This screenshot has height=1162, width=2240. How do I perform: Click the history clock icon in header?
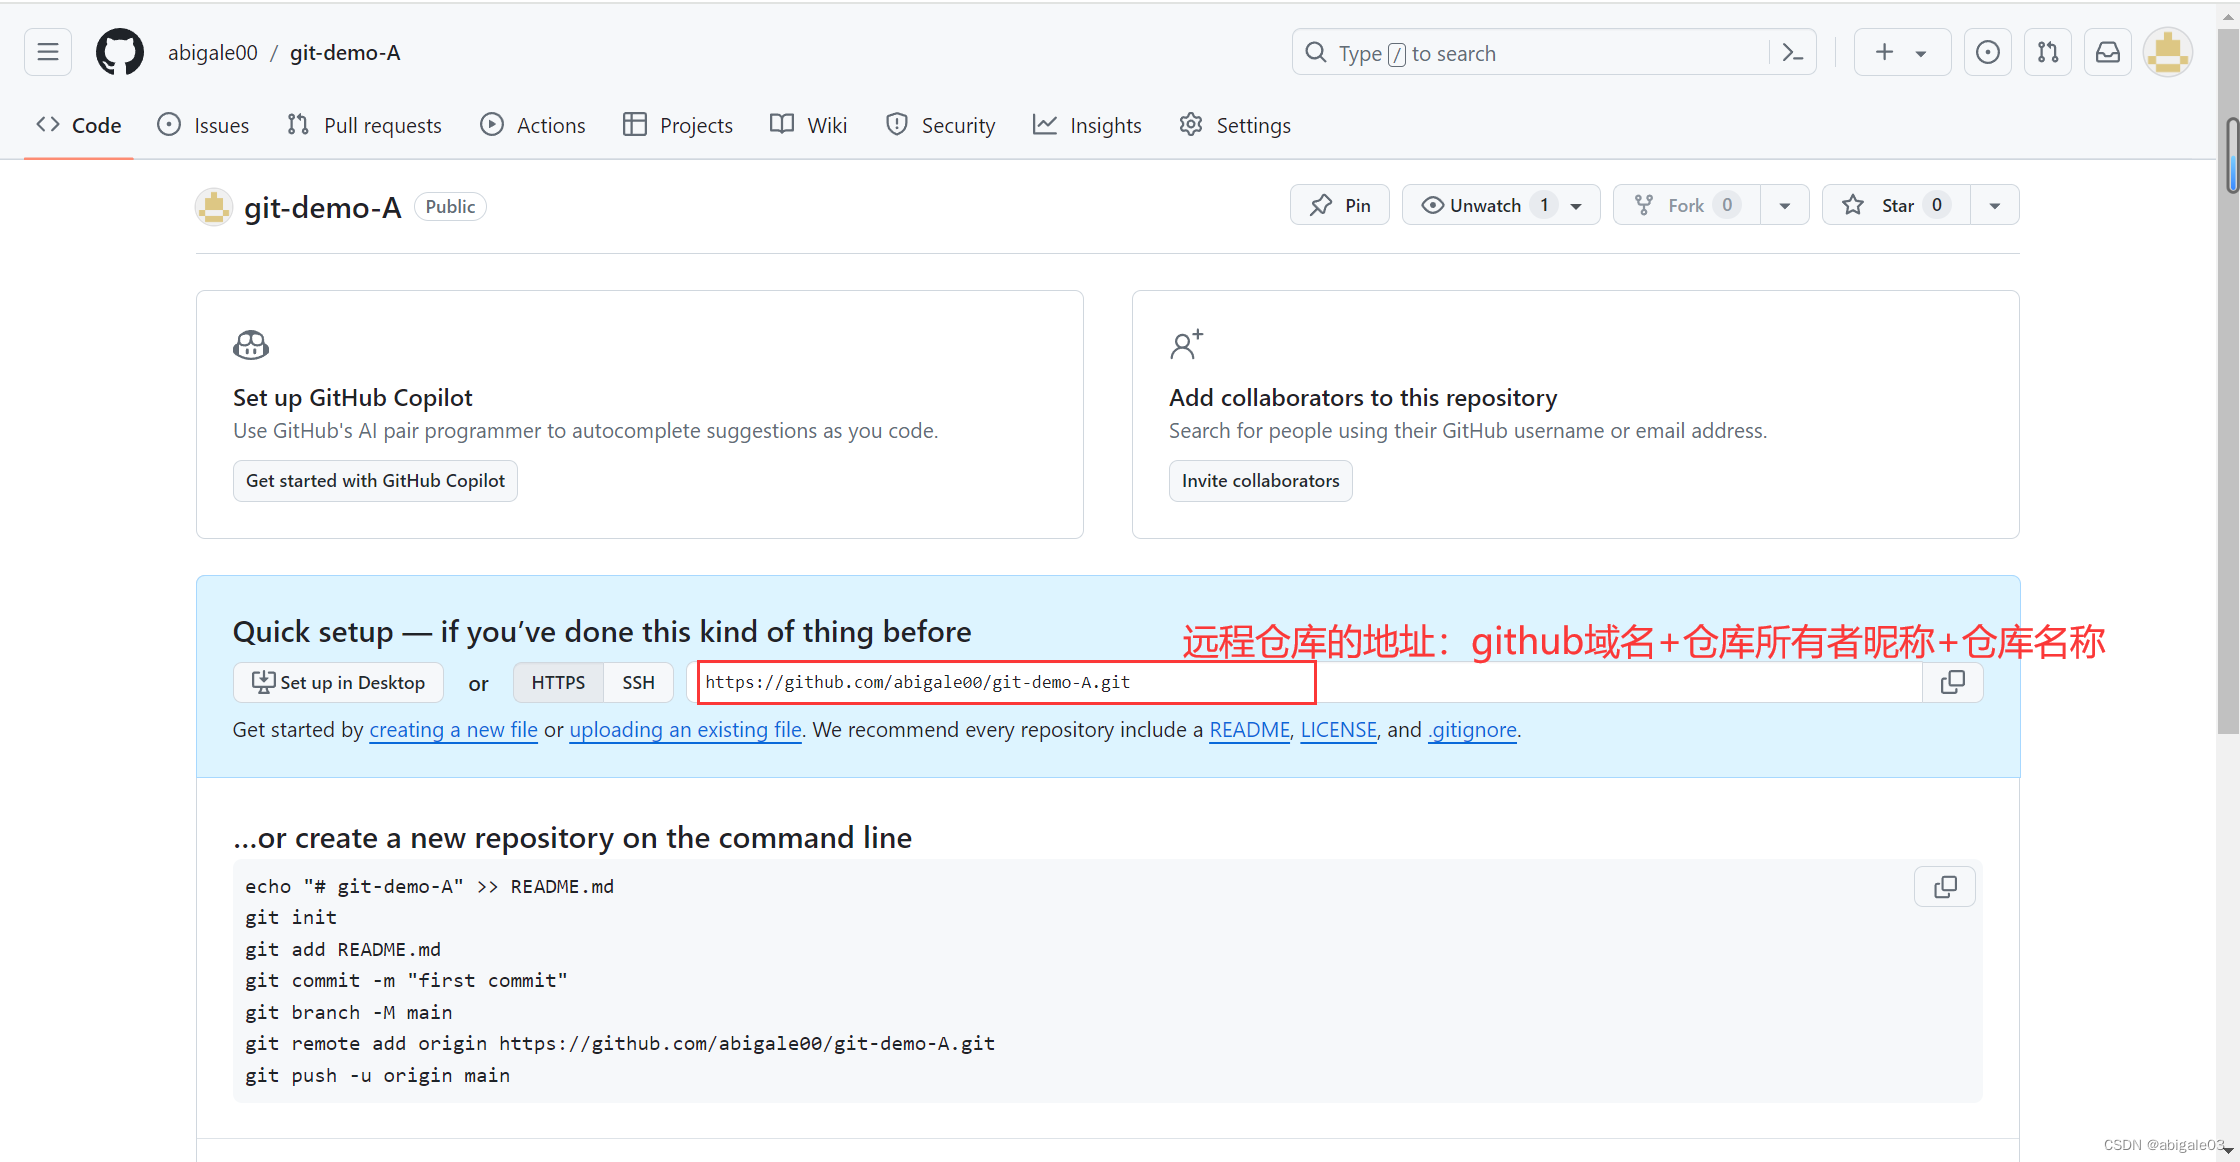pyautogui.click(x=1987, y=52)
